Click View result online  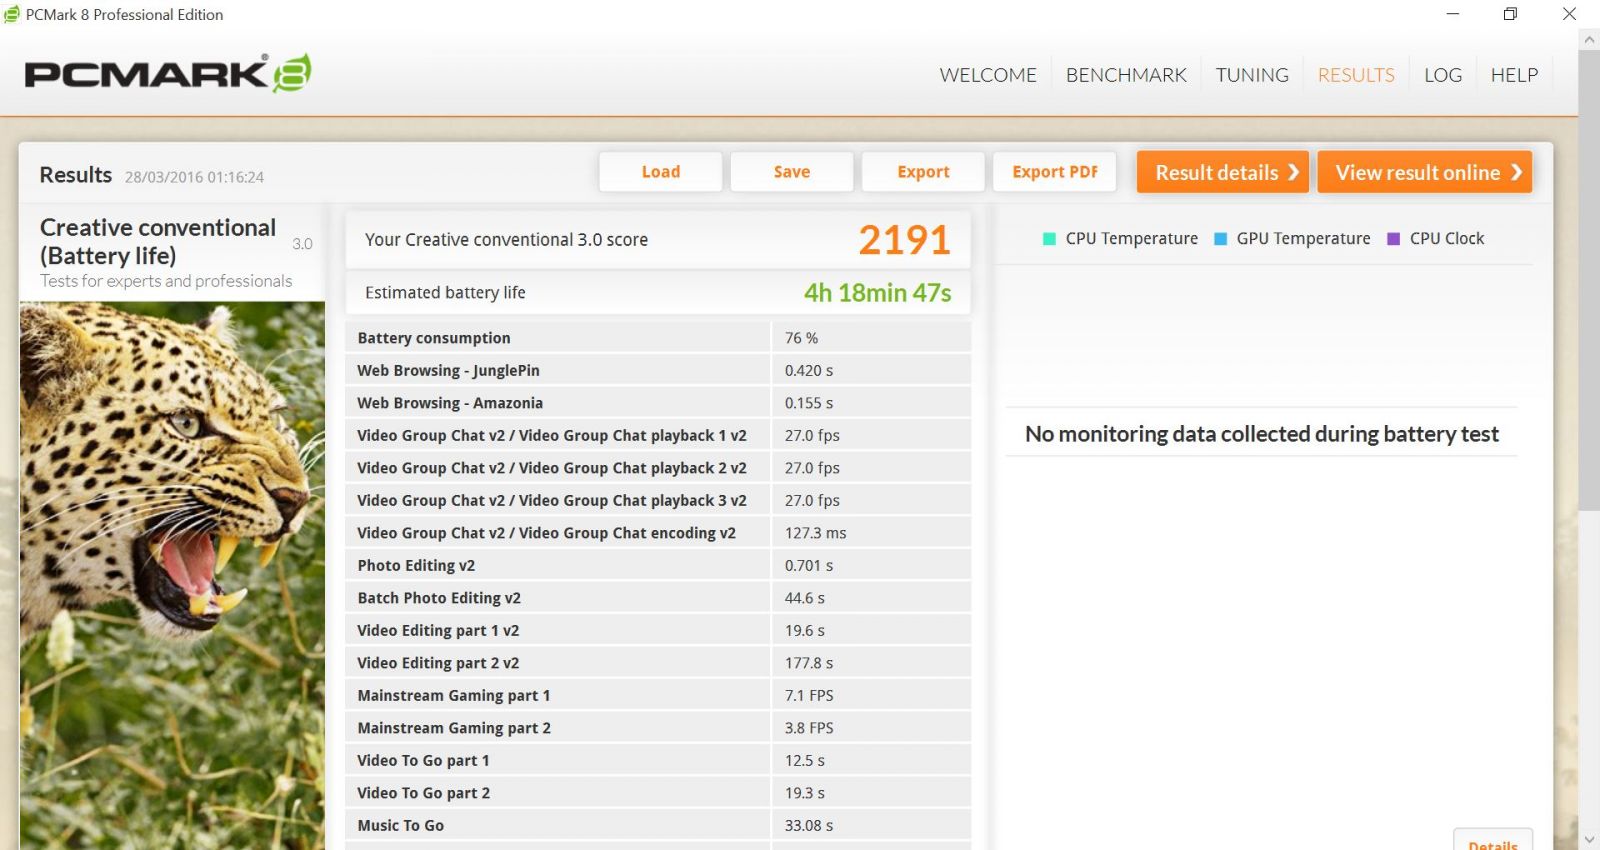[1424, 172]
